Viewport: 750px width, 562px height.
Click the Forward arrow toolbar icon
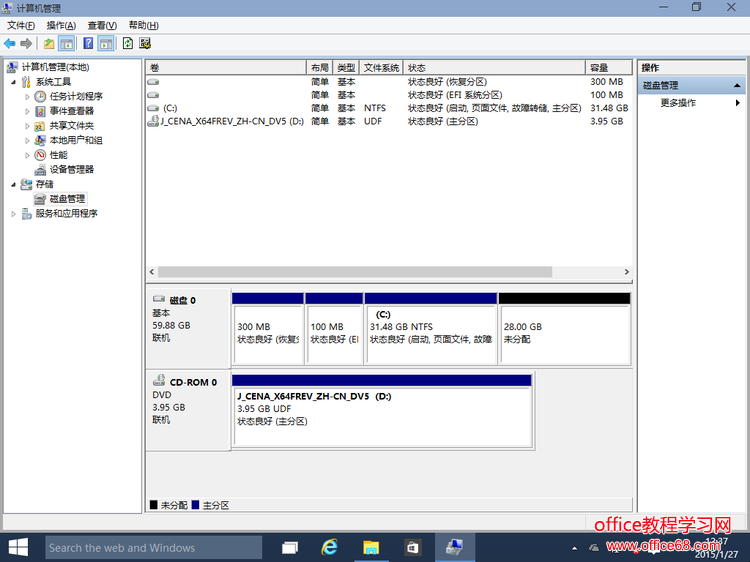click(x=26, y=44)
